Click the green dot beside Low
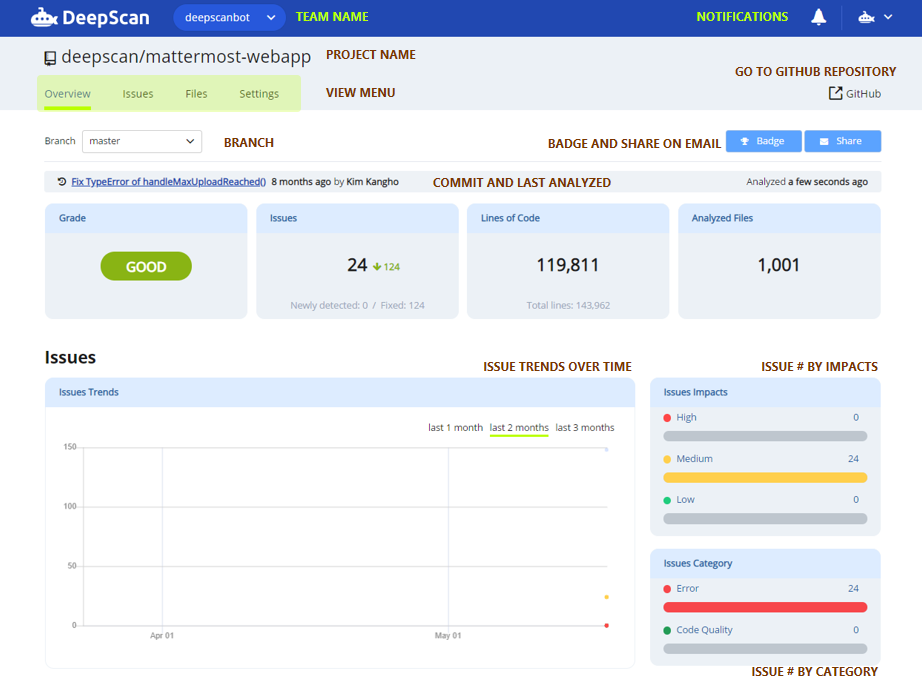 click(x=667, y=500)
